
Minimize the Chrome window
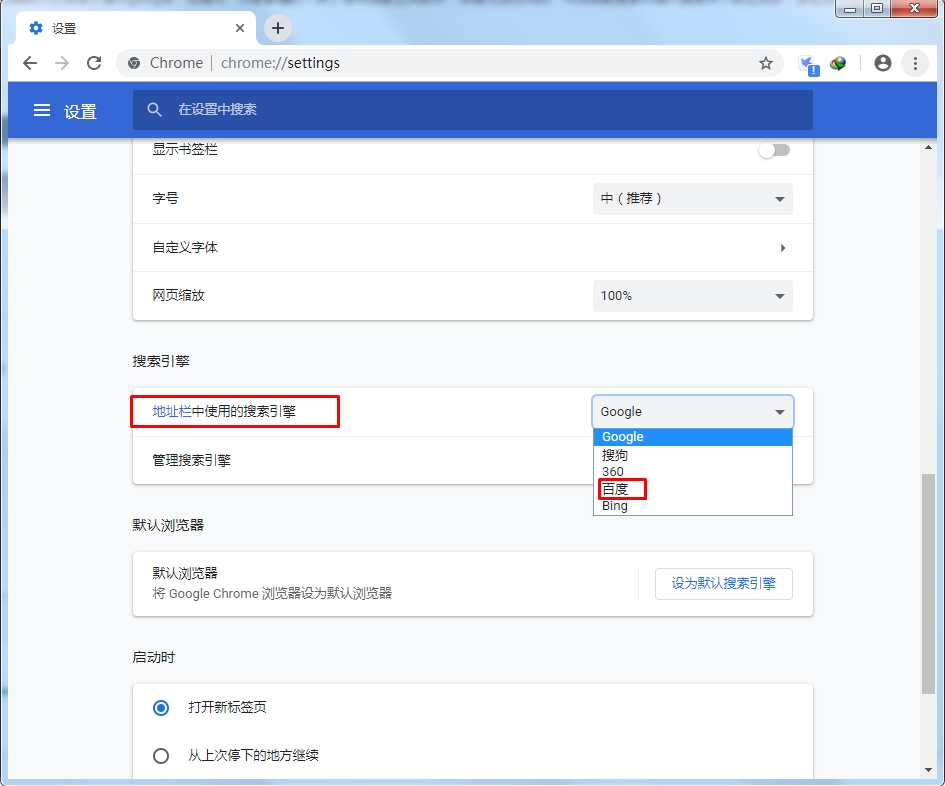pos(850,8)
